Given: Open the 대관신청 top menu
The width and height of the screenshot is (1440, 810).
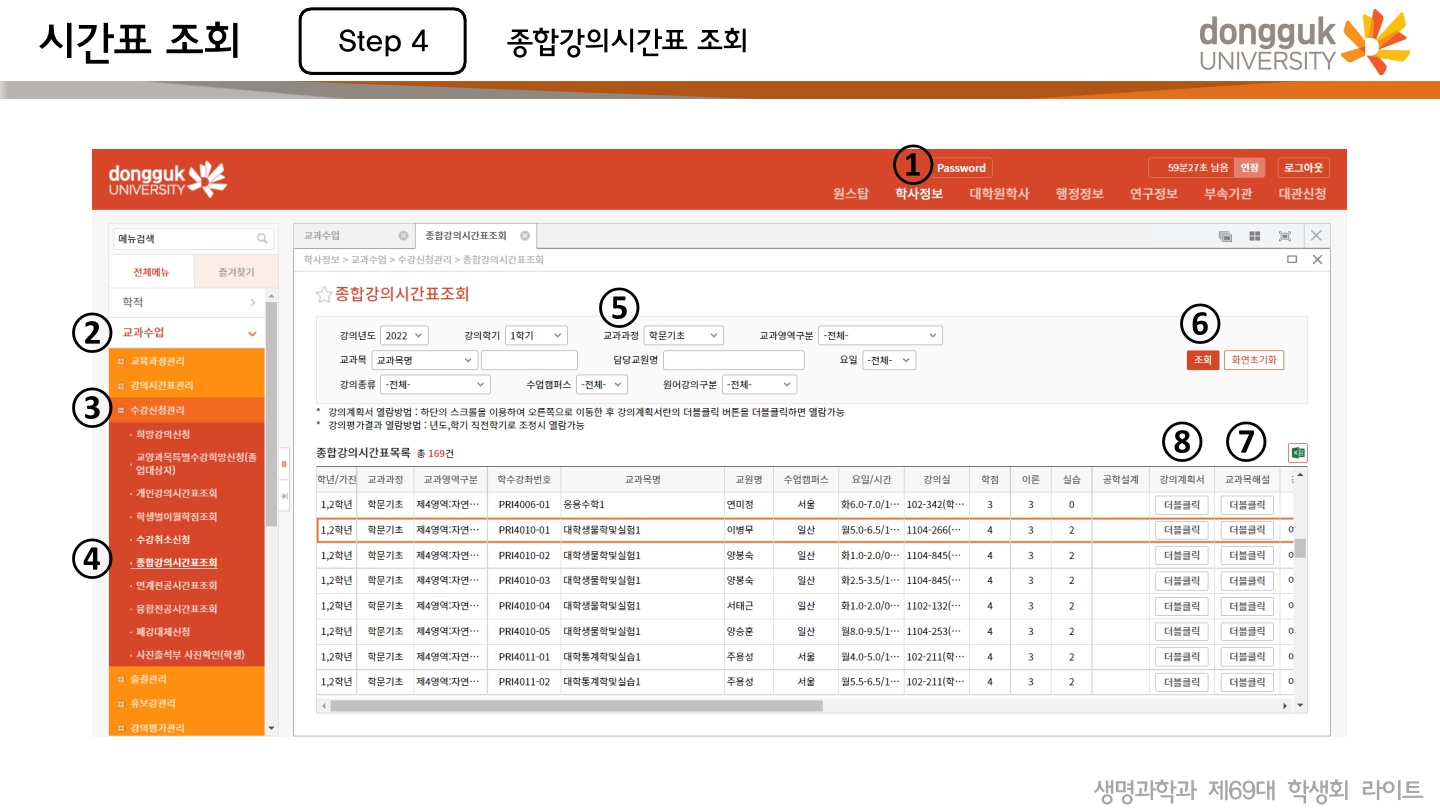Looking at the screenshot, I should 1302,194.
